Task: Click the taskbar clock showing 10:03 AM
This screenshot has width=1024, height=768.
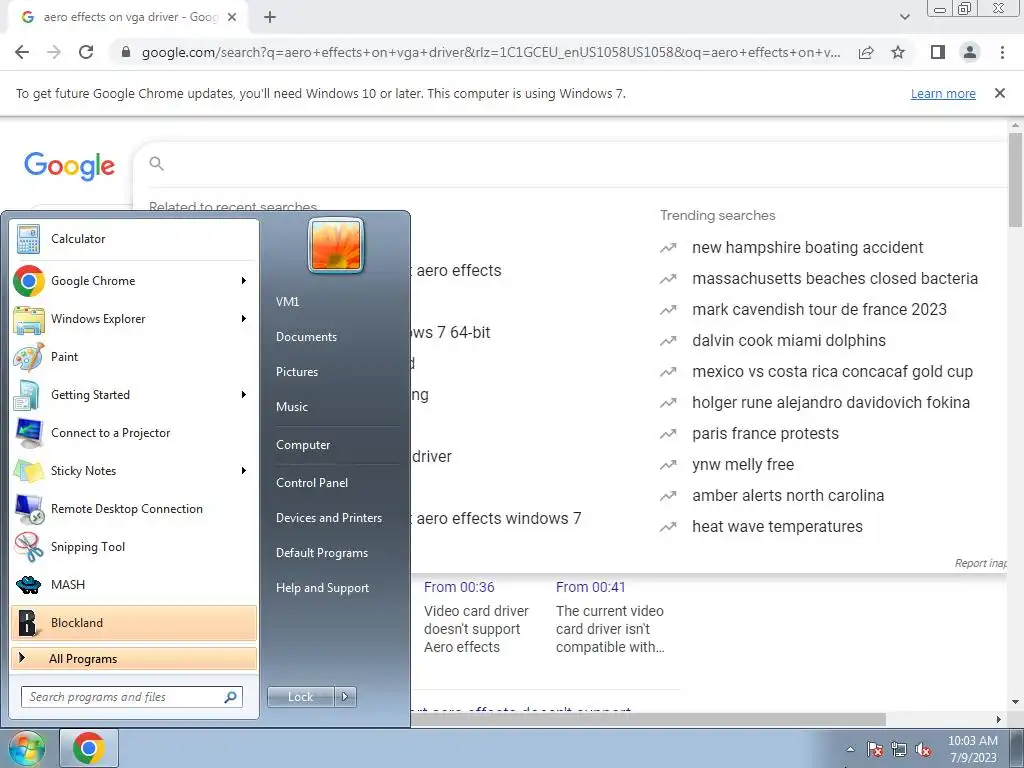Action: (972, 749)
